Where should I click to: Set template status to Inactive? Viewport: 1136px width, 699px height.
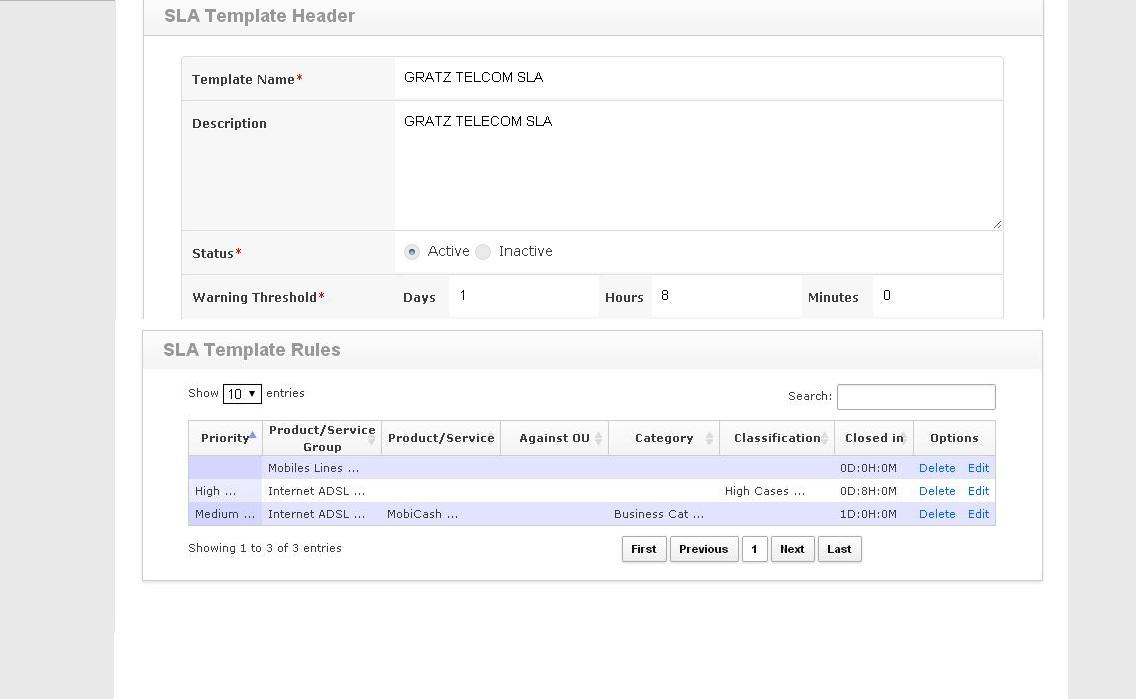pos(483,252)
